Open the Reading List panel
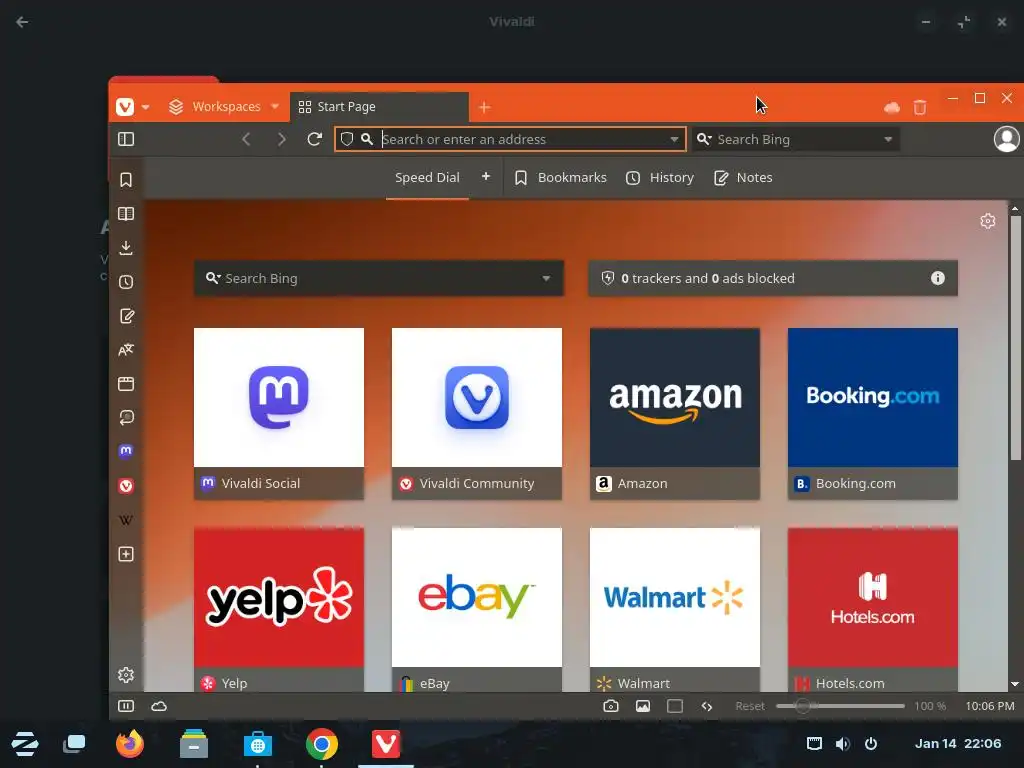Viewport: 1024px width, 768px height. point(126,214)
